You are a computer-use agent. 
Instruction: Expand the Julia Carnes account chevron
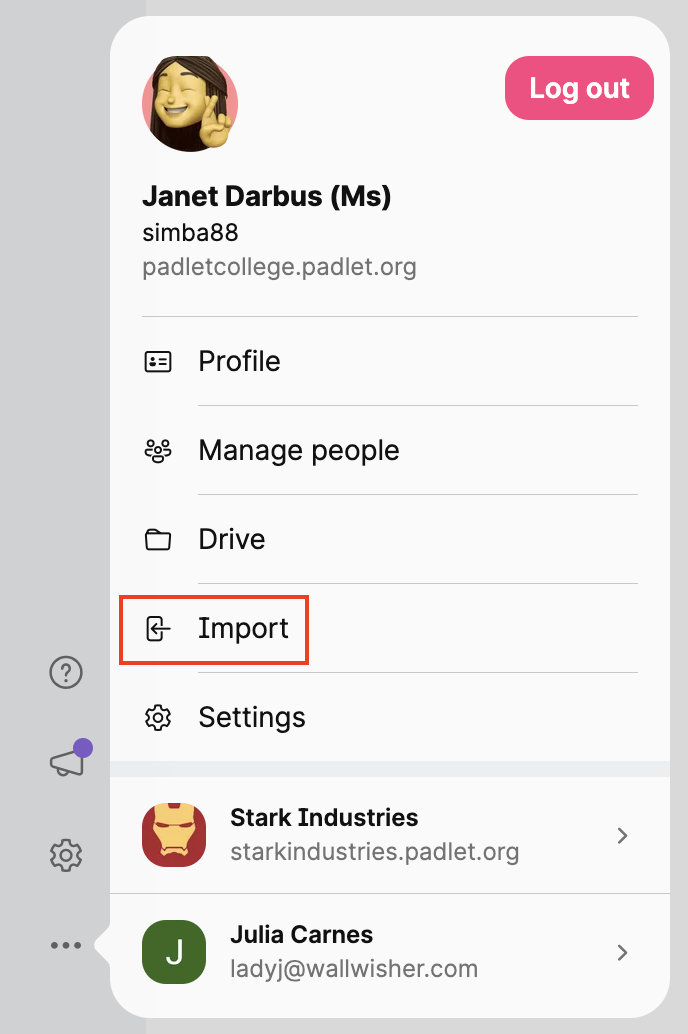coord(621,952)
